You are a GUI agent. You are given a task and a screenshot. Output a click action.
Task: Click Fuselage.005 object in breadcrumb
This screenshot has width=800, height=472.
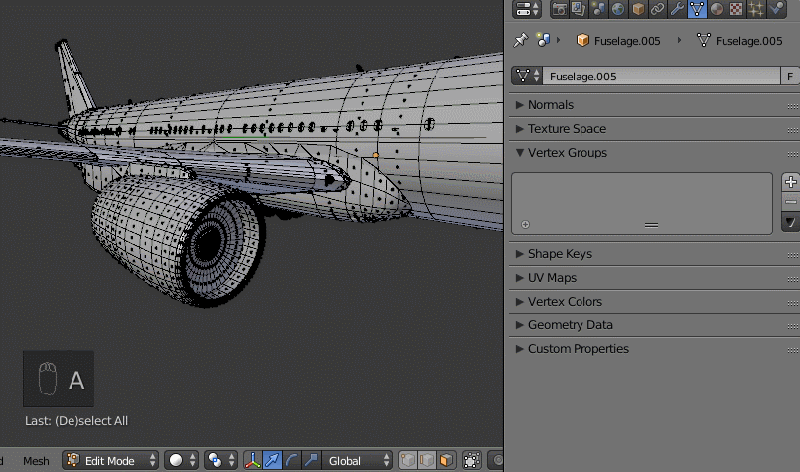point(618,41)
